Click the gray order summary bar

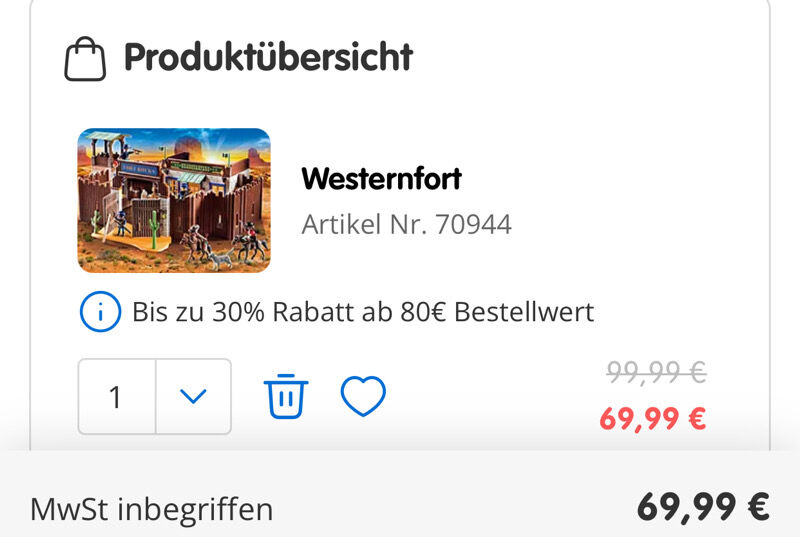click(x=400, y=494)
